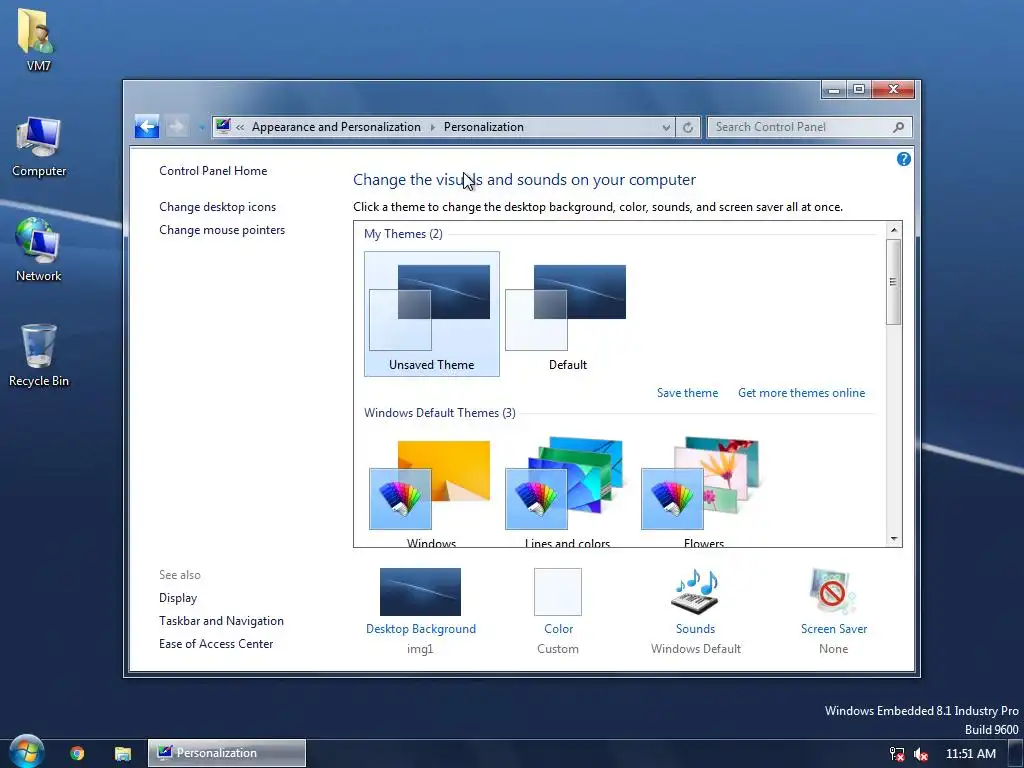Click the Sounds link text
Screen dimensions: 1024x768
click(696, 629)
